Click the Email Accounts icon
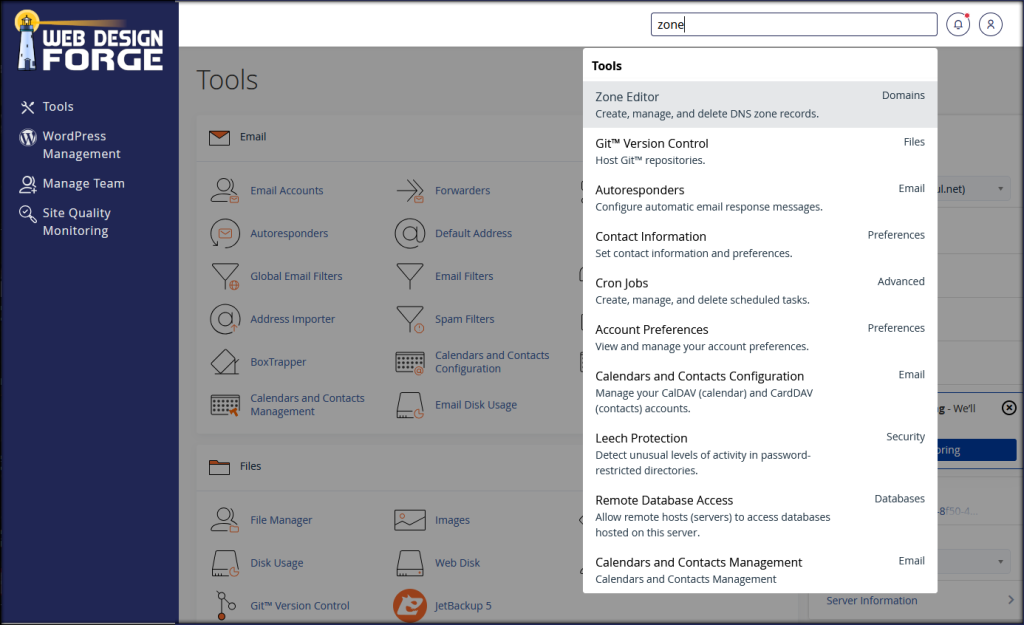 (225, 190)
